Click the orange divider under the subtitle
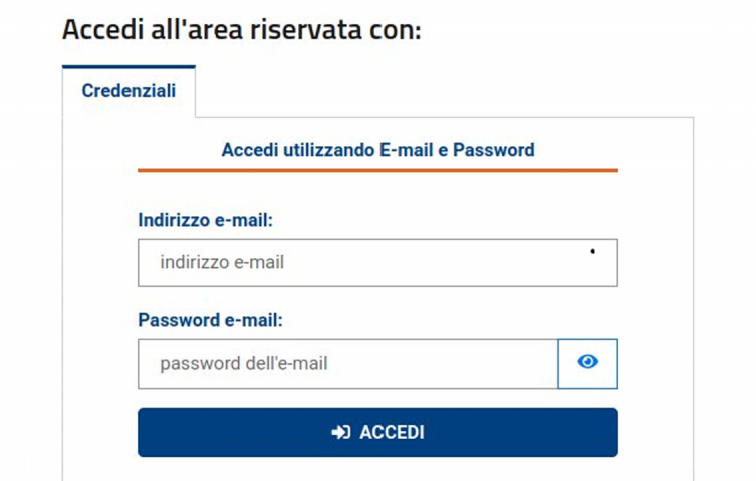This screenshot has height=481, width=756. 378,170
